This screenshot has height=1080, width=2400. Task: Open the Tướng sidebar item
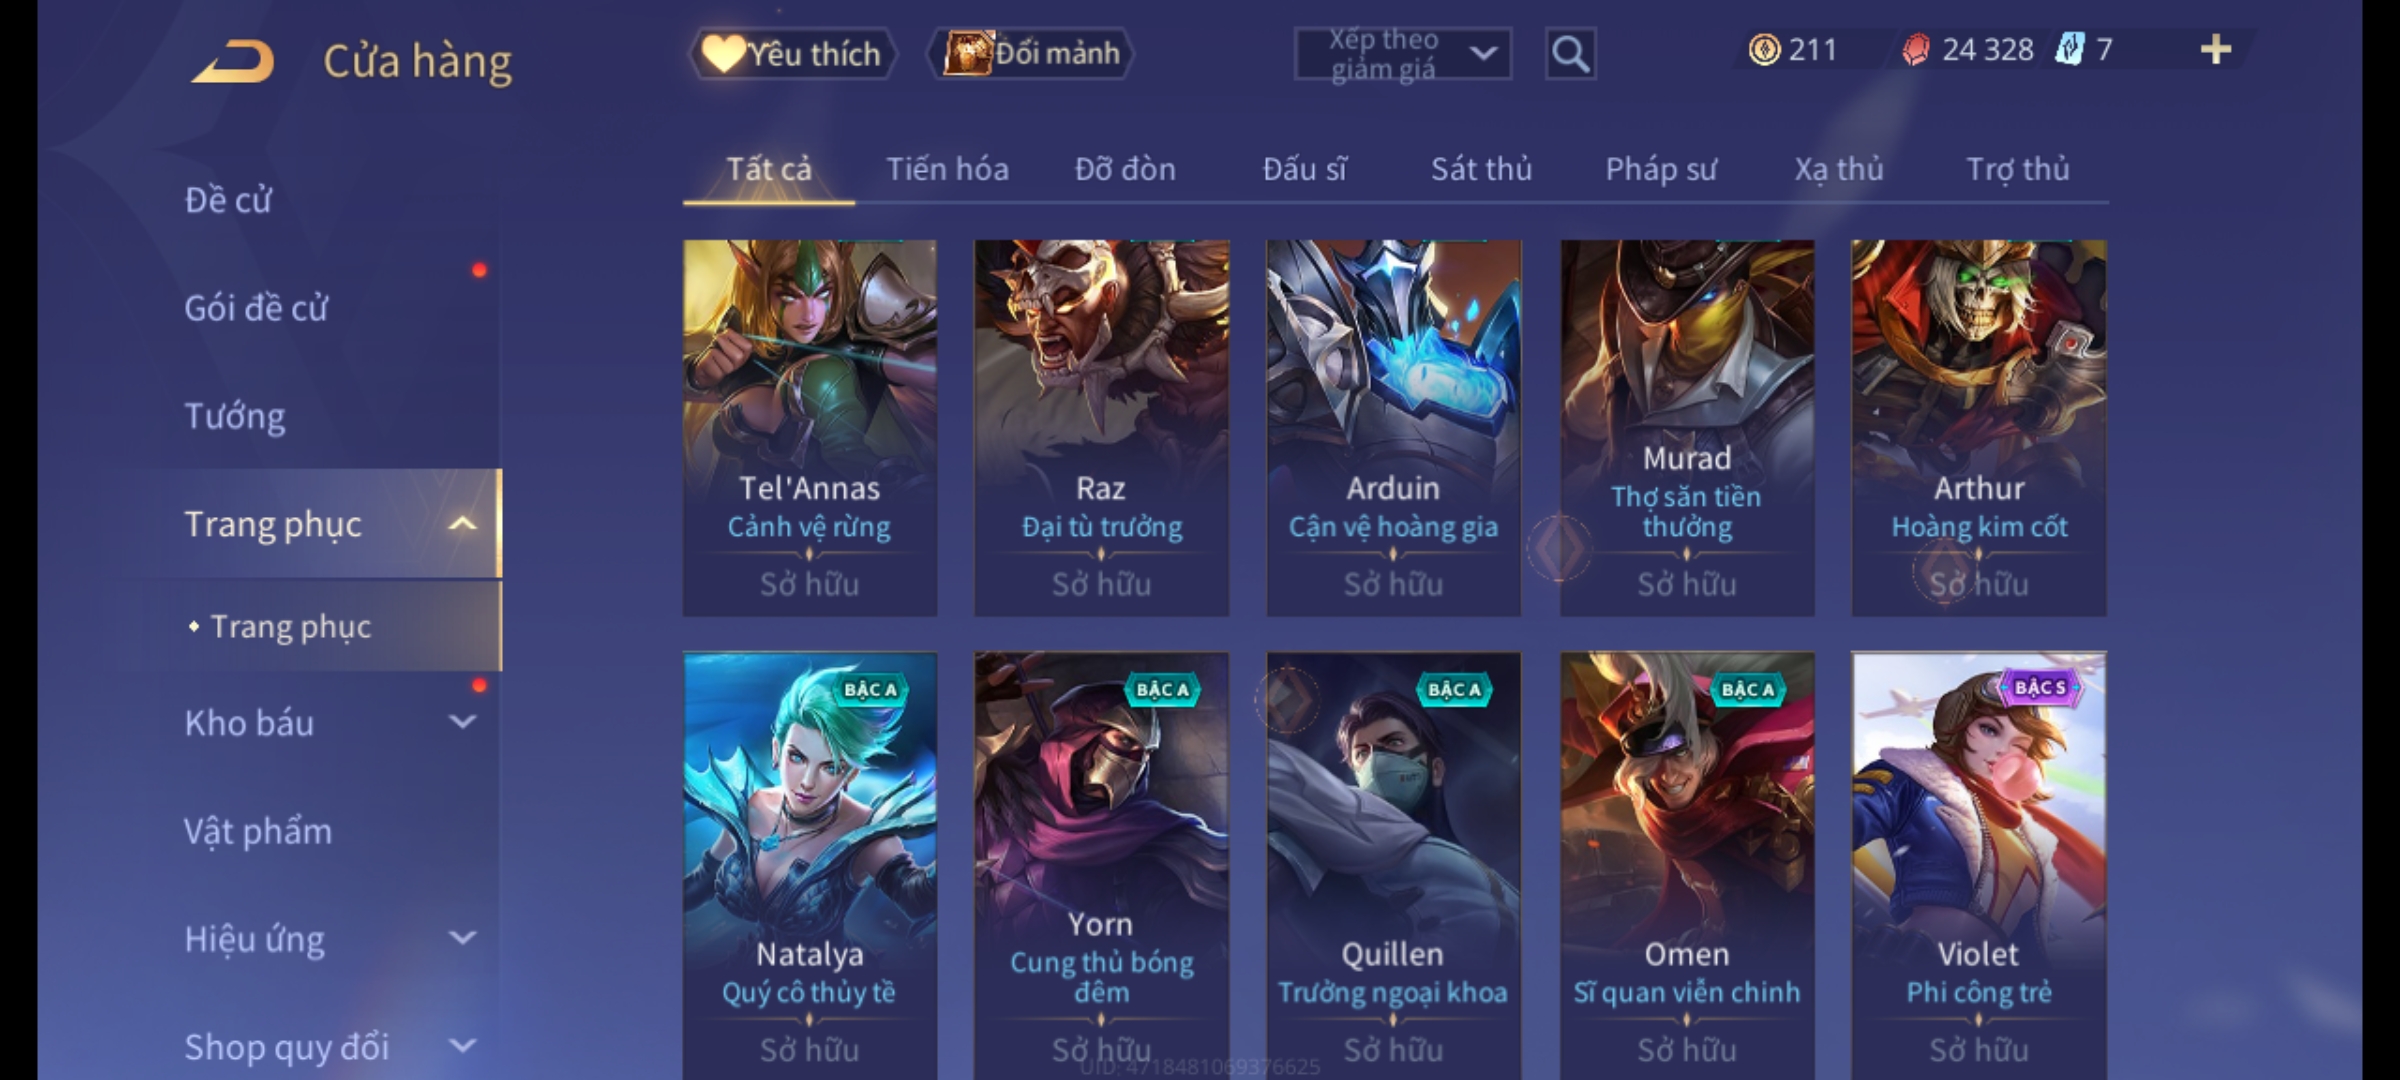click(x=235, y=416)
